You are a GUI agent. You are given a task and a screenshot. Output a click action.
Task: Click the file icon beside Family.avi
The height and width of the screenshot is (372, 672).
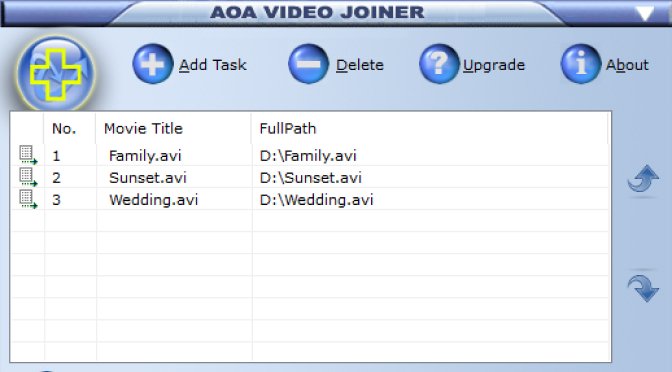[x=28, y=155]
